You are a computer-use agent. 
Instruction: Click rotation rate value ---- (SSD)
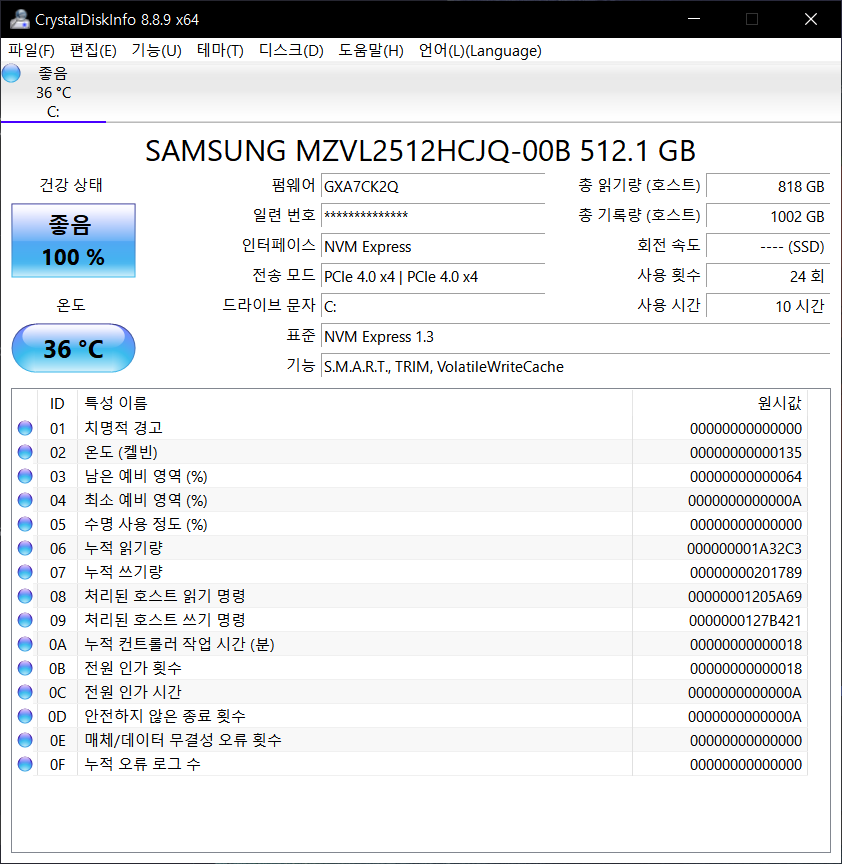(768, 246)
